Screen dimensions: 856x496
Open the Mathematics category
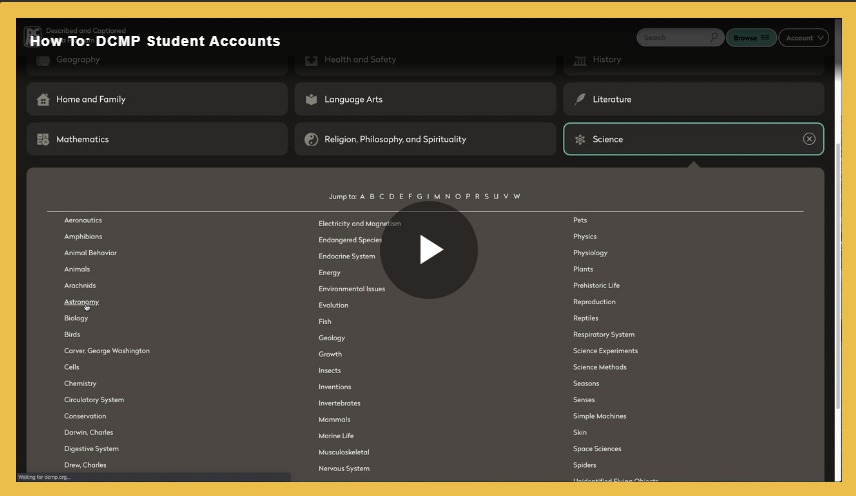(x=157, y=139)
